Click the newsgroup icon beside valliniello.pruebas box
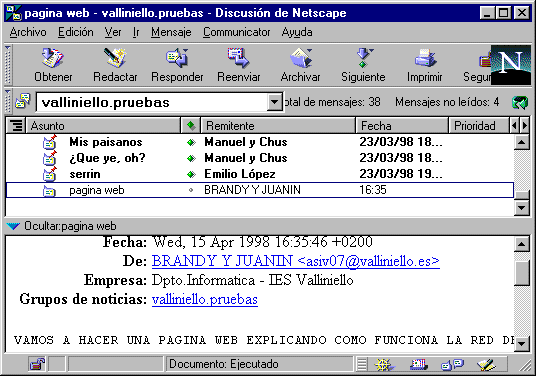The height and width of the screenshot is (376, 536). point(23,101)
